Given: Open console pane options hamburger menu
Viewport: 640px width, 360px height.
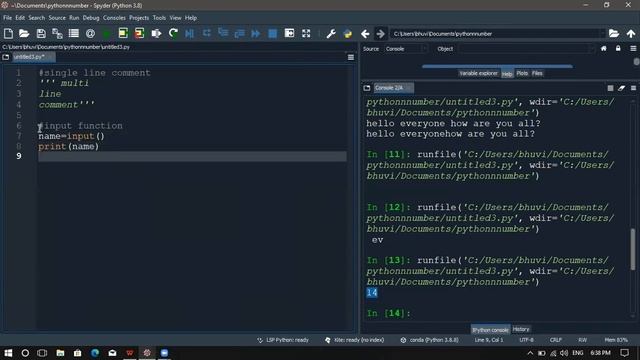Looking at the screenshot, I should coord(633,88).
